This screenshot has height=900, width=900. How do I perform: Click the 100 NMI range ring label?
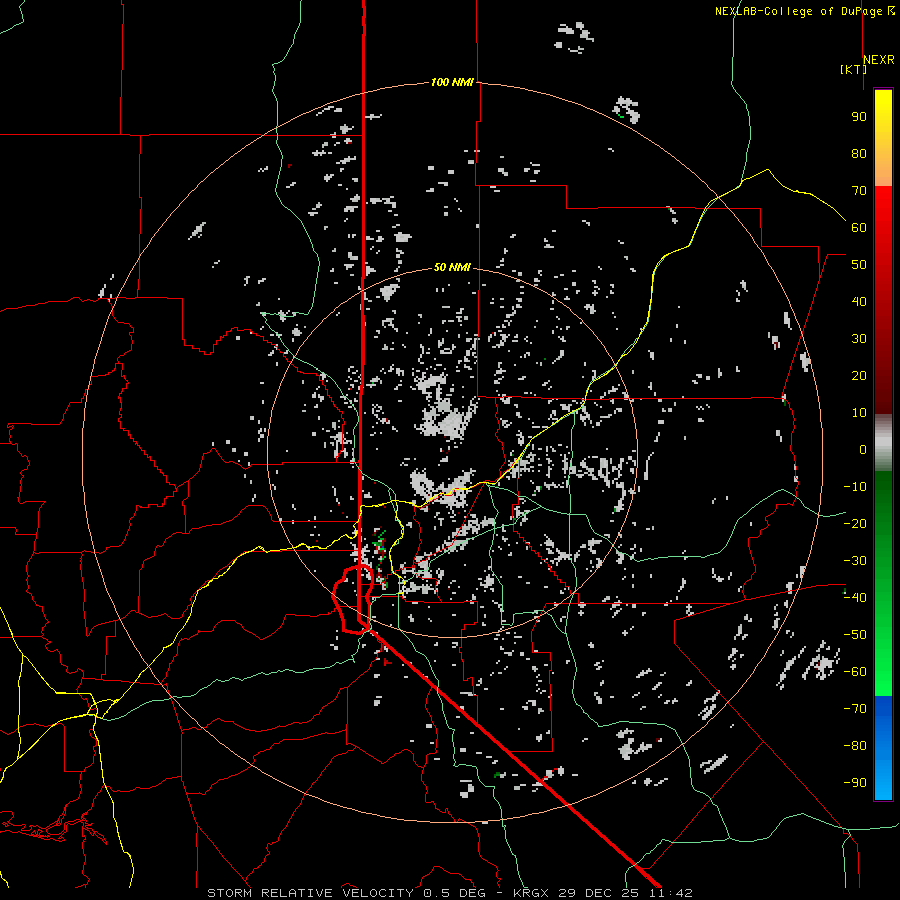coord(452,82)
